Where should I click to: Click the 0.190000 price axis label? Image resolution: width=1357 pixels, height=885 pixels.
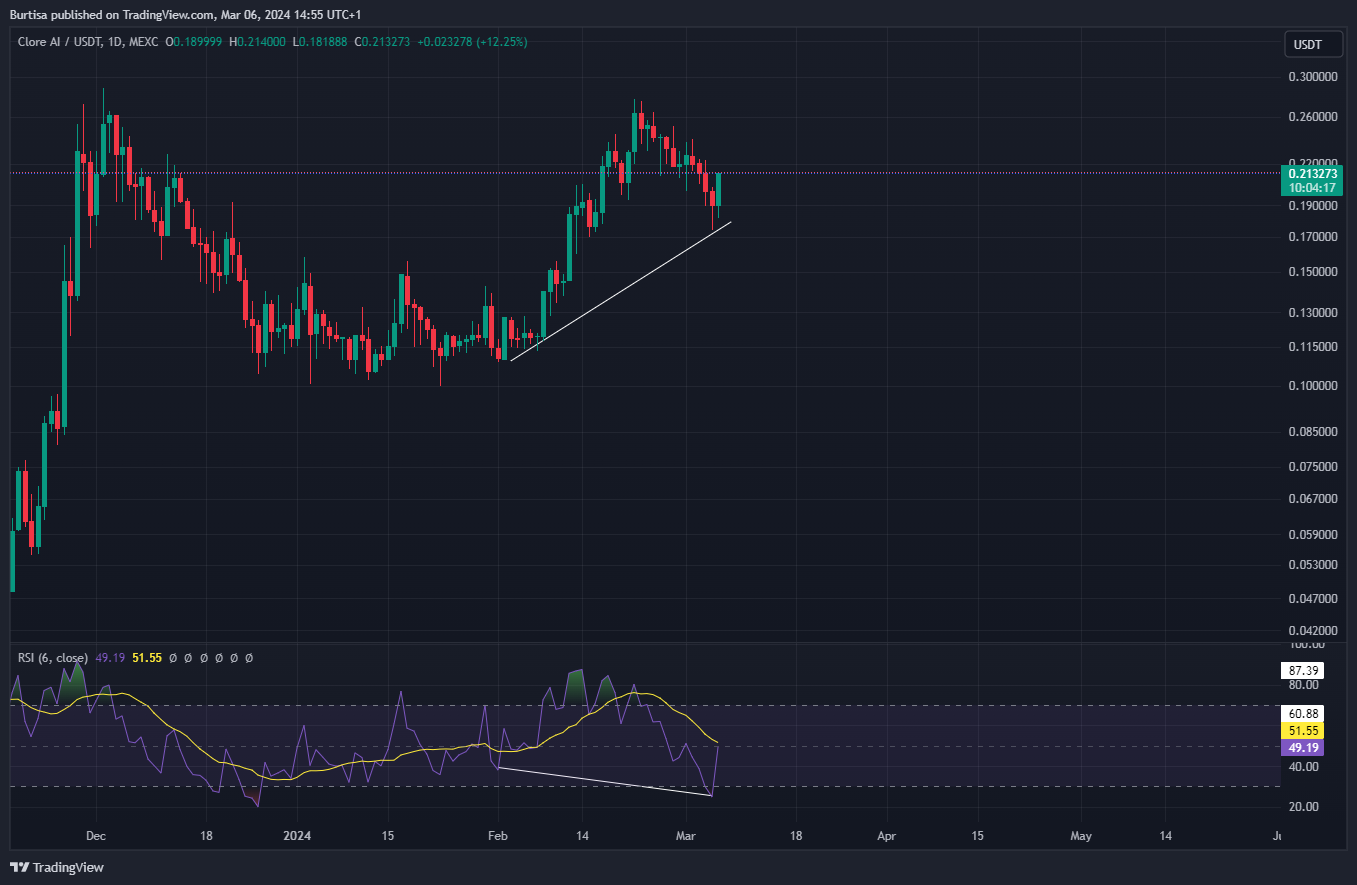tap(1313, 206)
